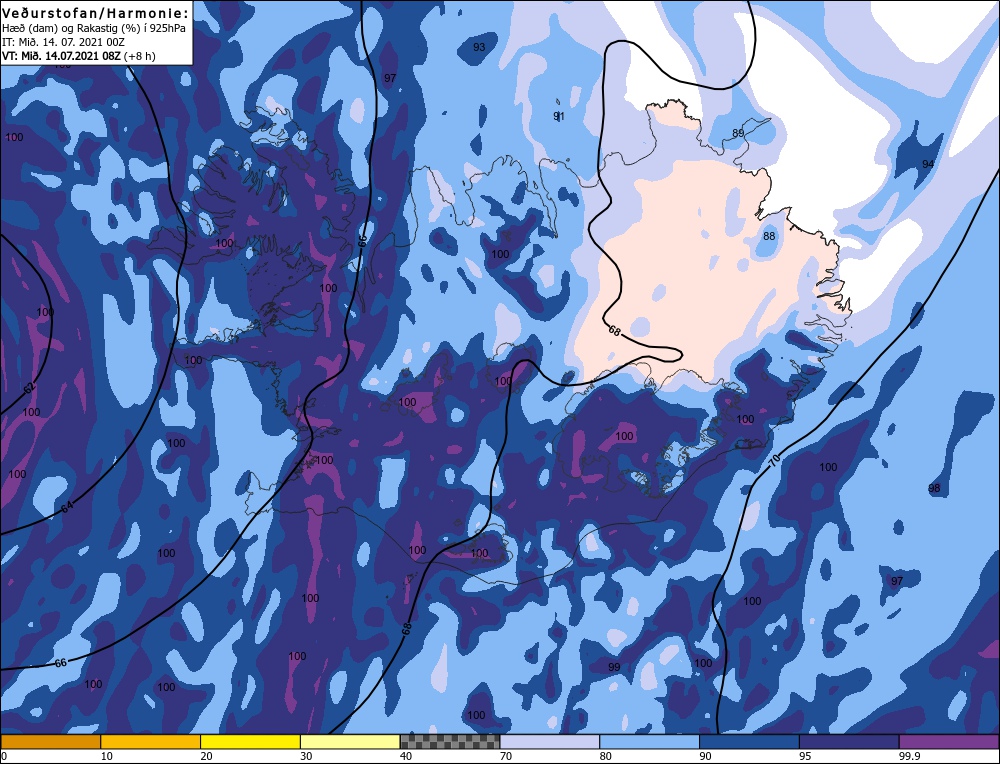Click the humidity value '99' on the map
The width and height of the screenshot is (1000, 764).
[x=614, y=667]
